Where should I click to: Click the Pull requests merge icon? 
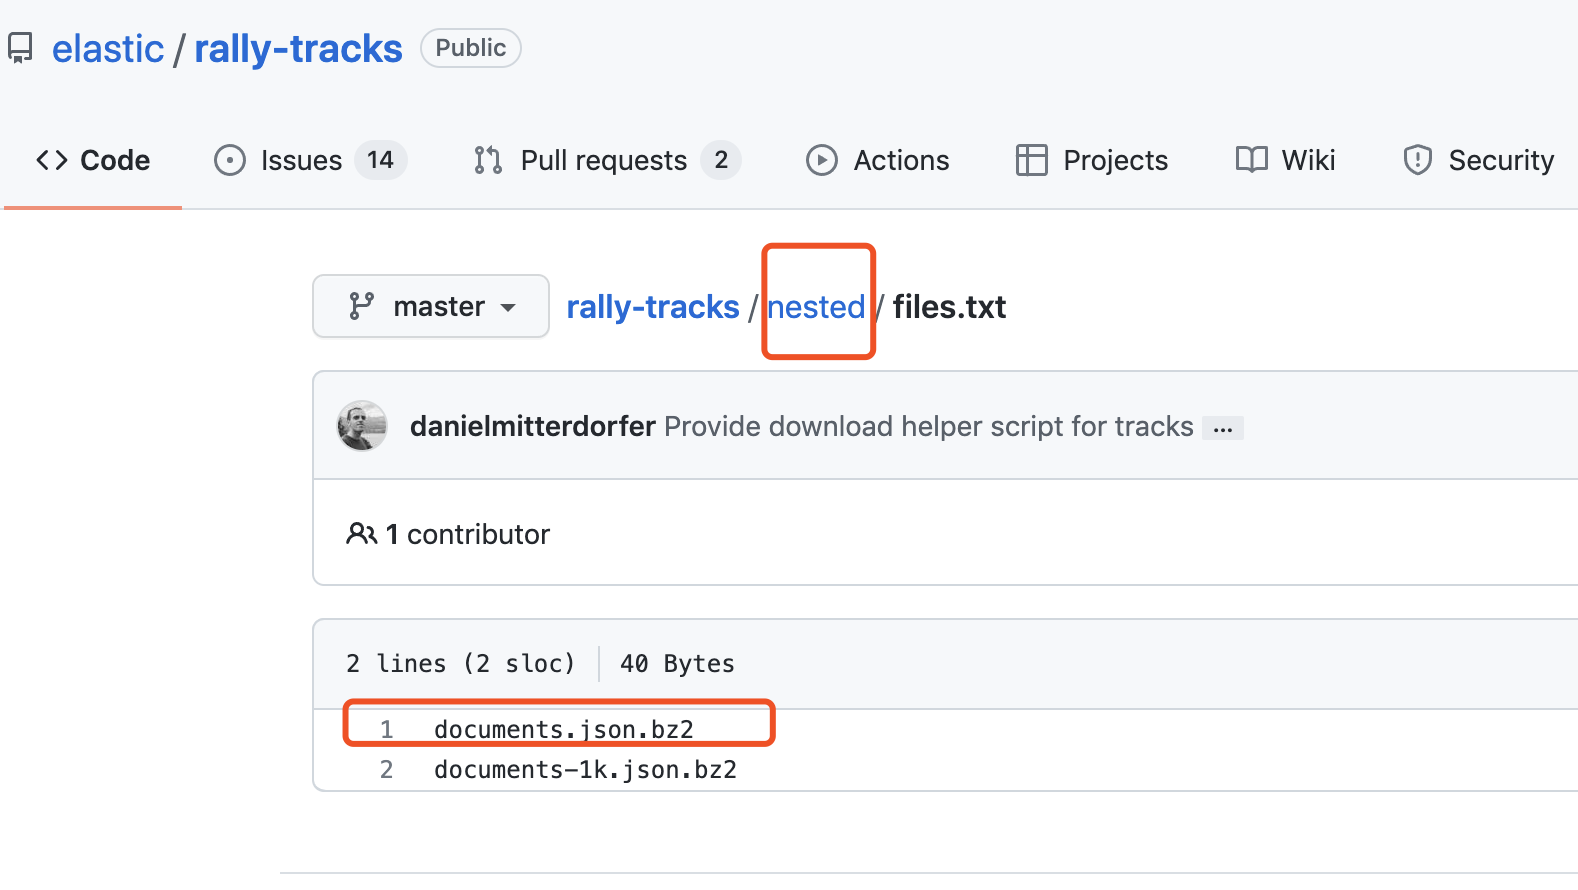tap(488, 160)
